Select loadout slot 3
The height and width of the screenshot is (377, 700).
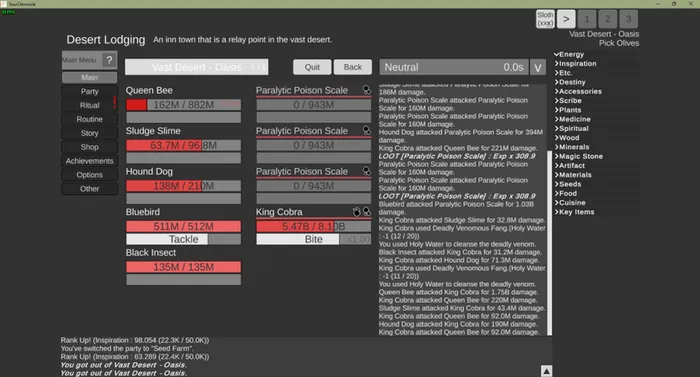pos(629,19)
